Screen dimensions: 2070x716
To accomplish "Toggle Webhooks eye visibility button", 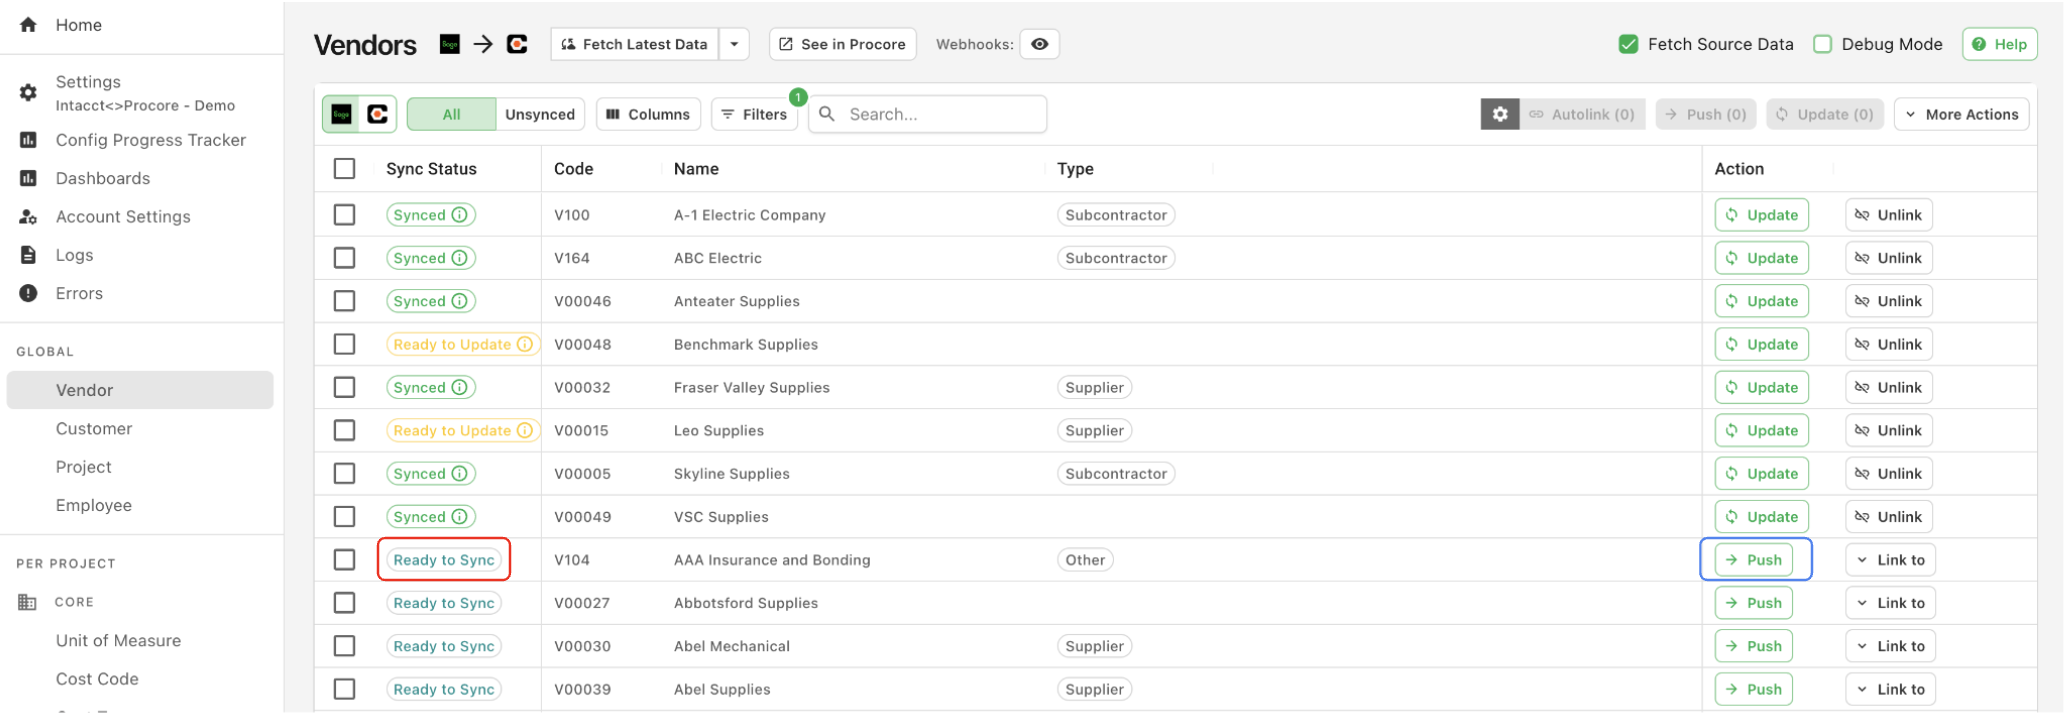I will (1039, 44).
